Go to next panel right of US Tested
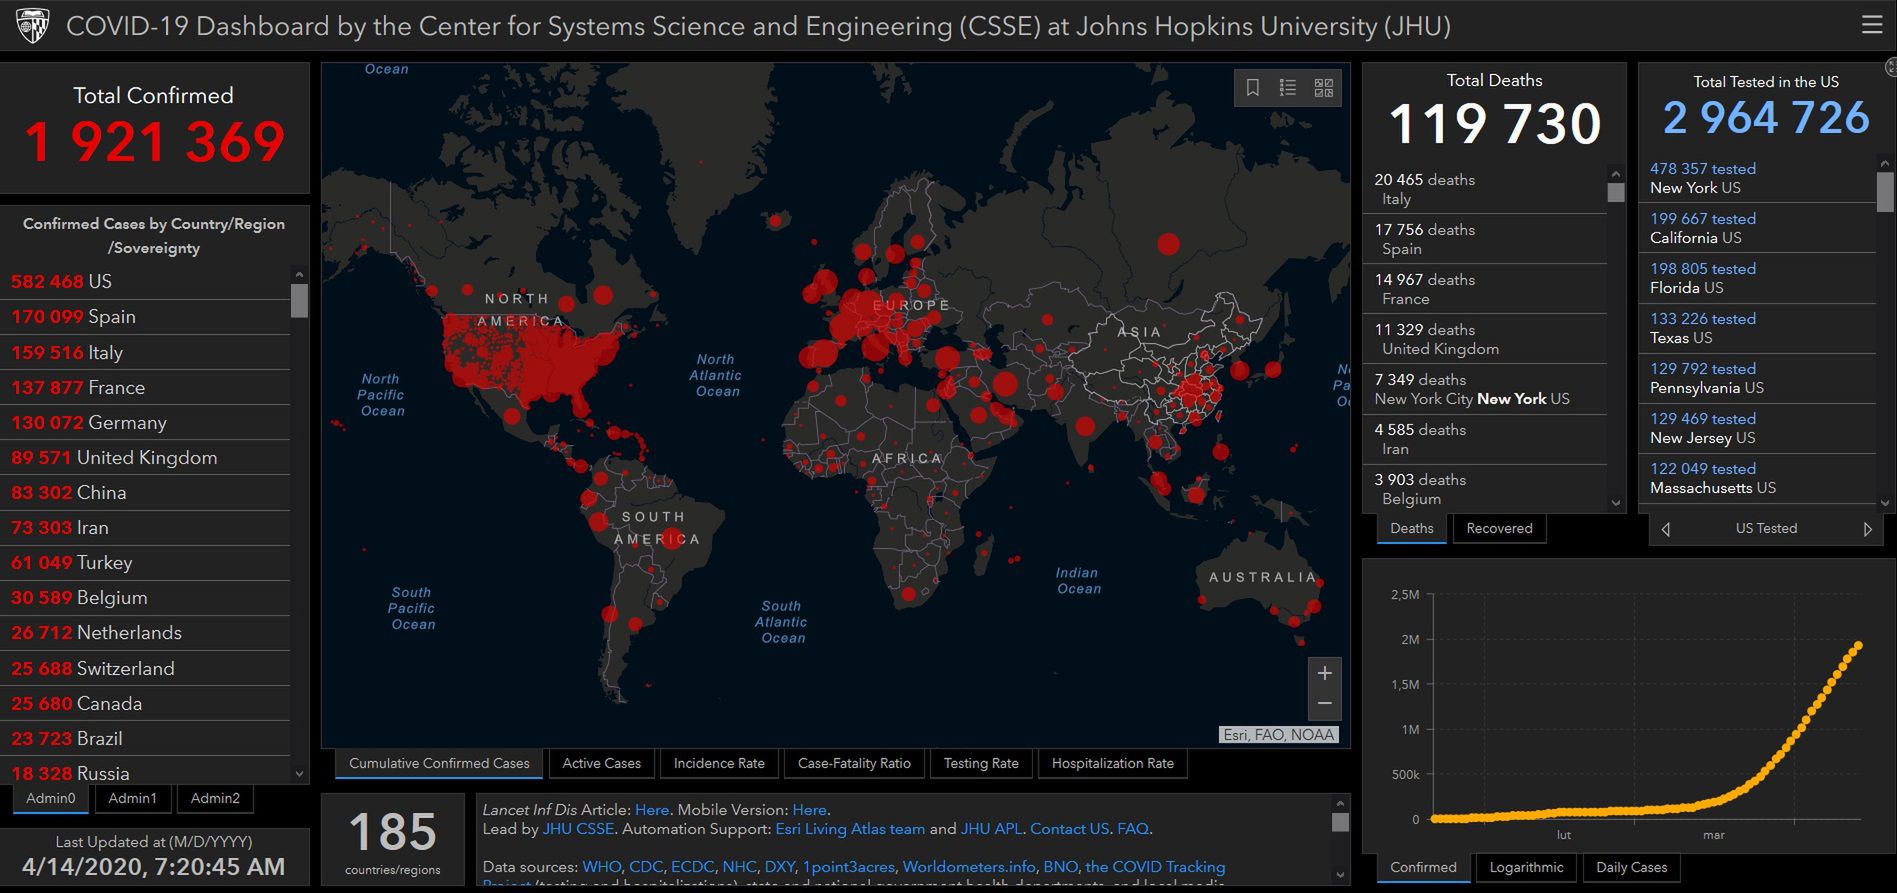Image resolution: width=1897 pixels, height=893 pixels. (x=1867, y=529)
